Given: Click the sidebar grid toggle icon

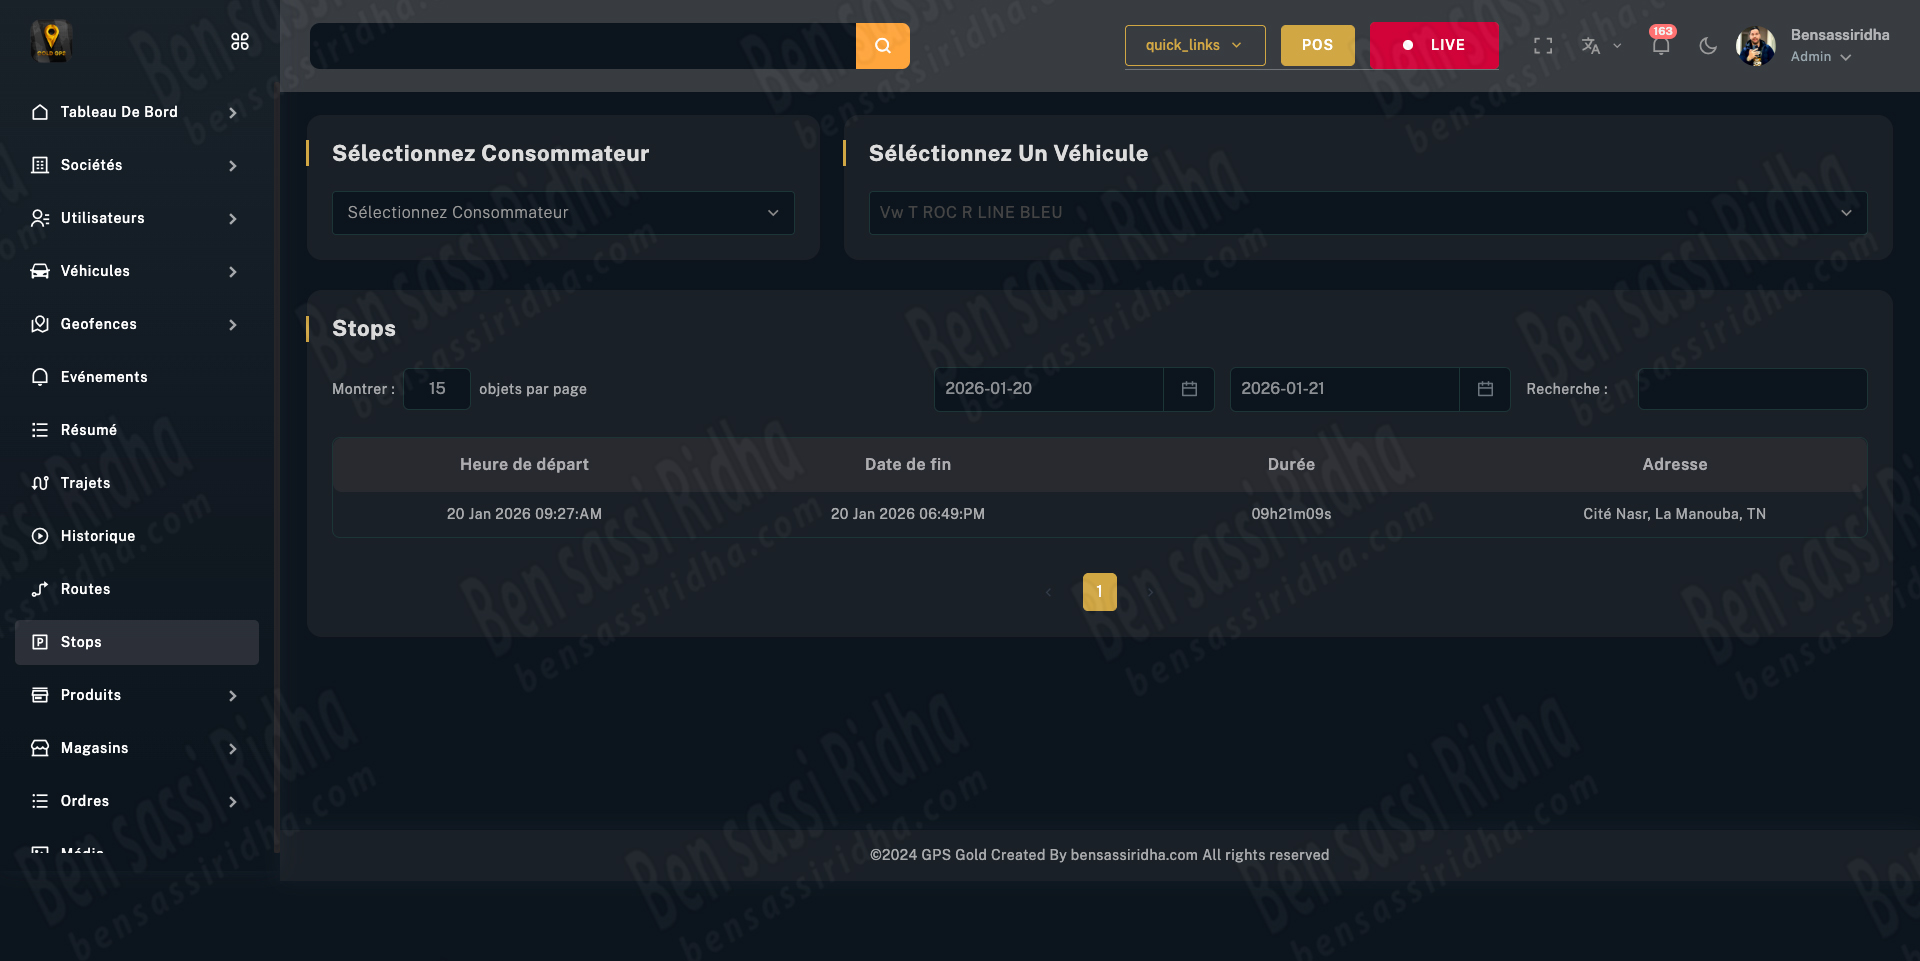Looking at the screenshot, I should tap(240, 41).
